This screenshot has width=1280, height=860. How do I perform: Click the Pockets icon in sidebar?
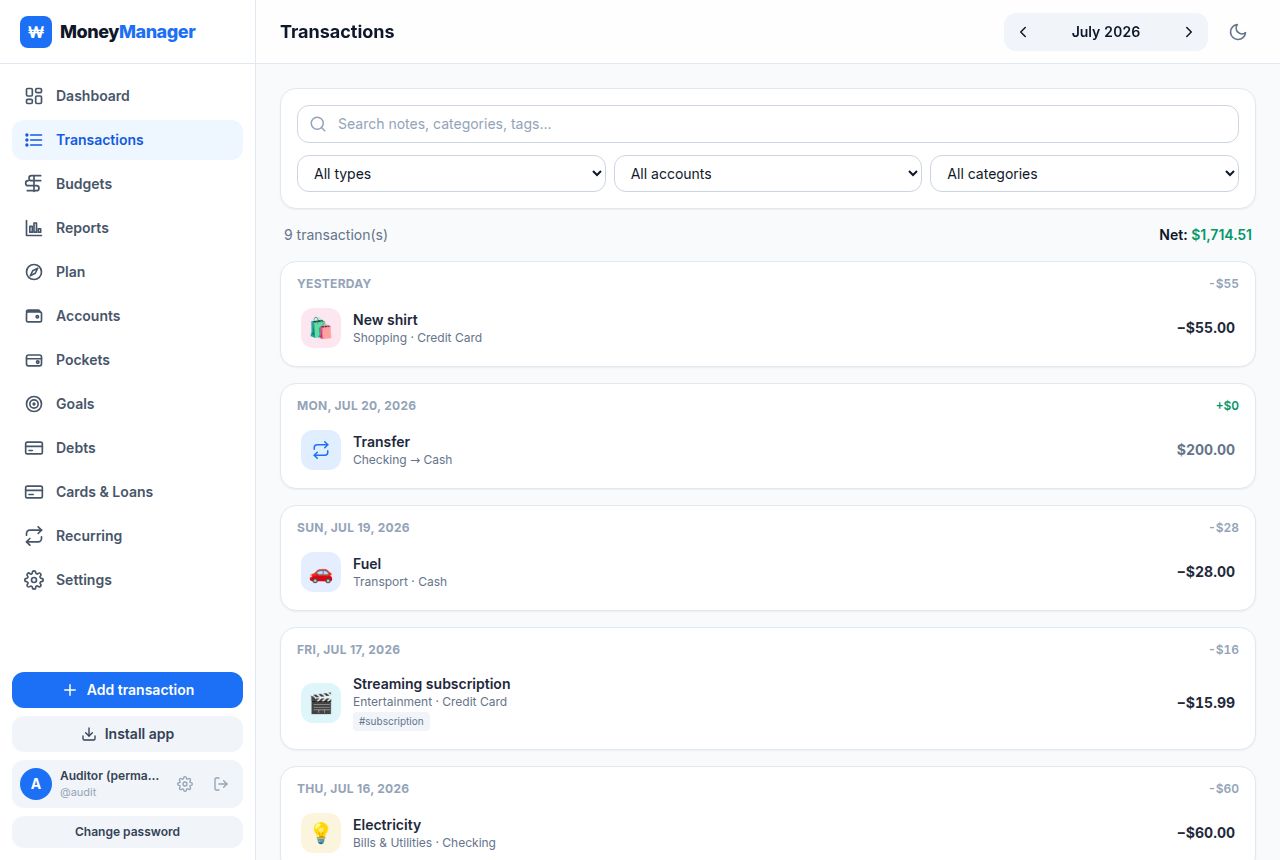click(34, 360)
